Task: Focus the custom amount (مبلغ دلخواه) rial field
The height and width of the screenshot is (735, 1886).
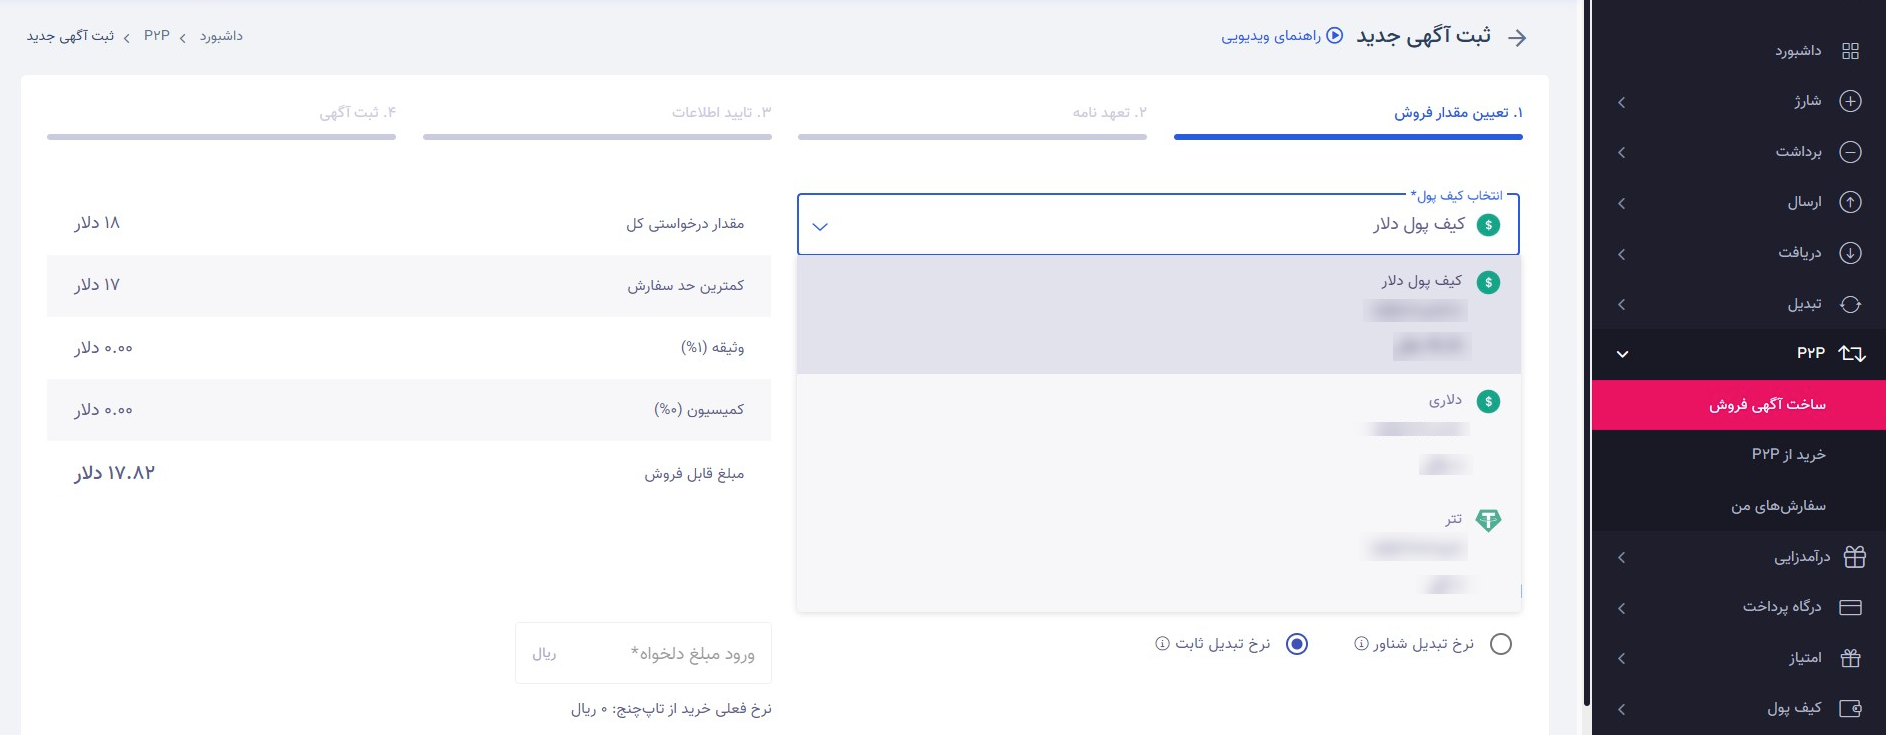Action: coord(660,653)
